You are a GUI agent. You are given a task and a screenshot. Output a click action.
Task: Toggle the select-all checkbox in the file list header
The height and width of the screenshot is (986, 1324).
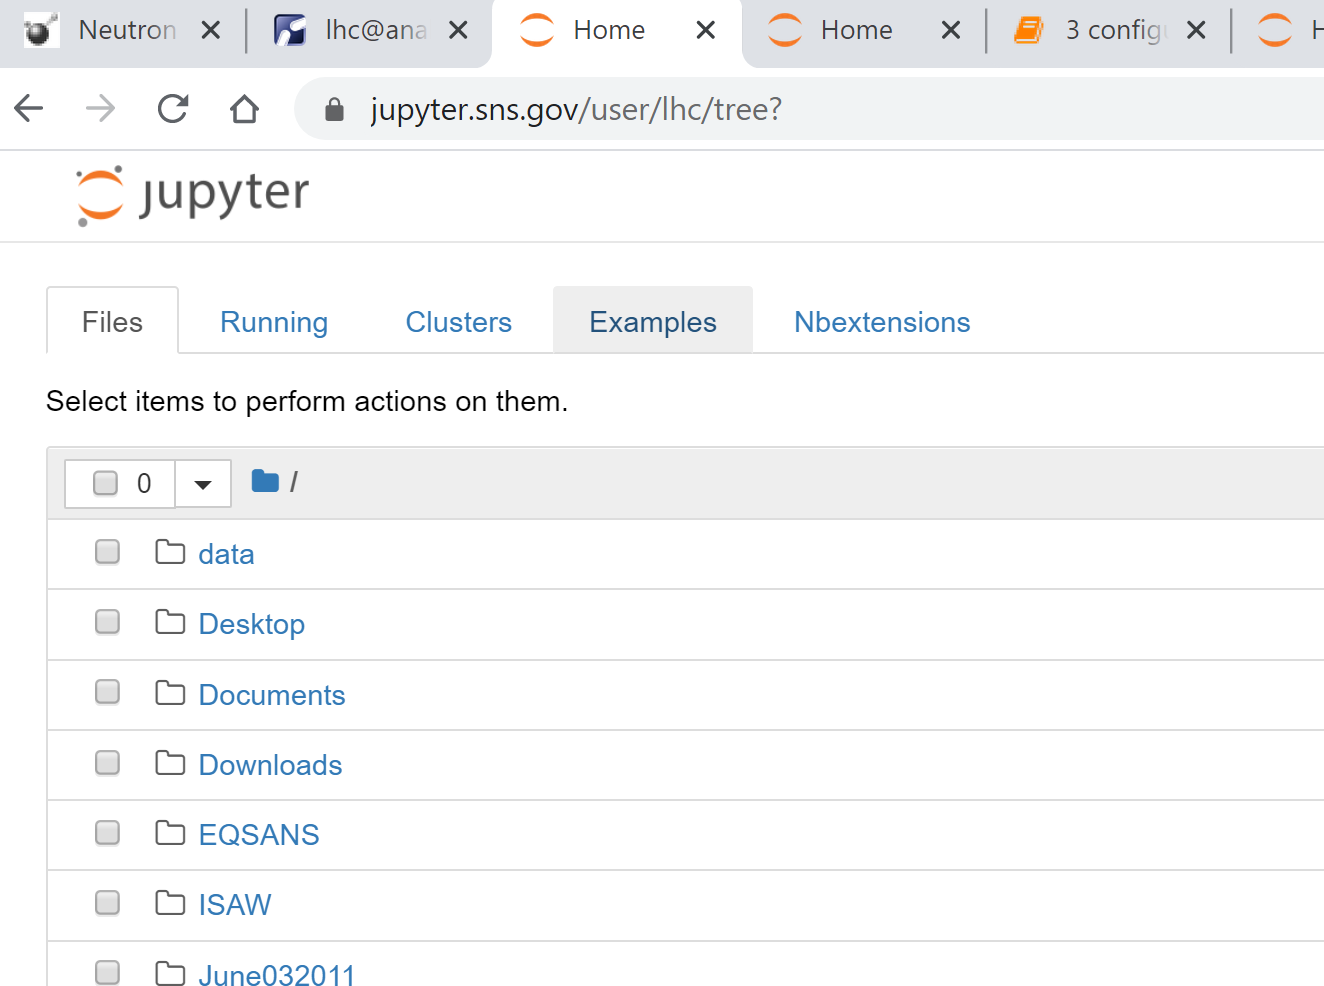tap(105, 483)
